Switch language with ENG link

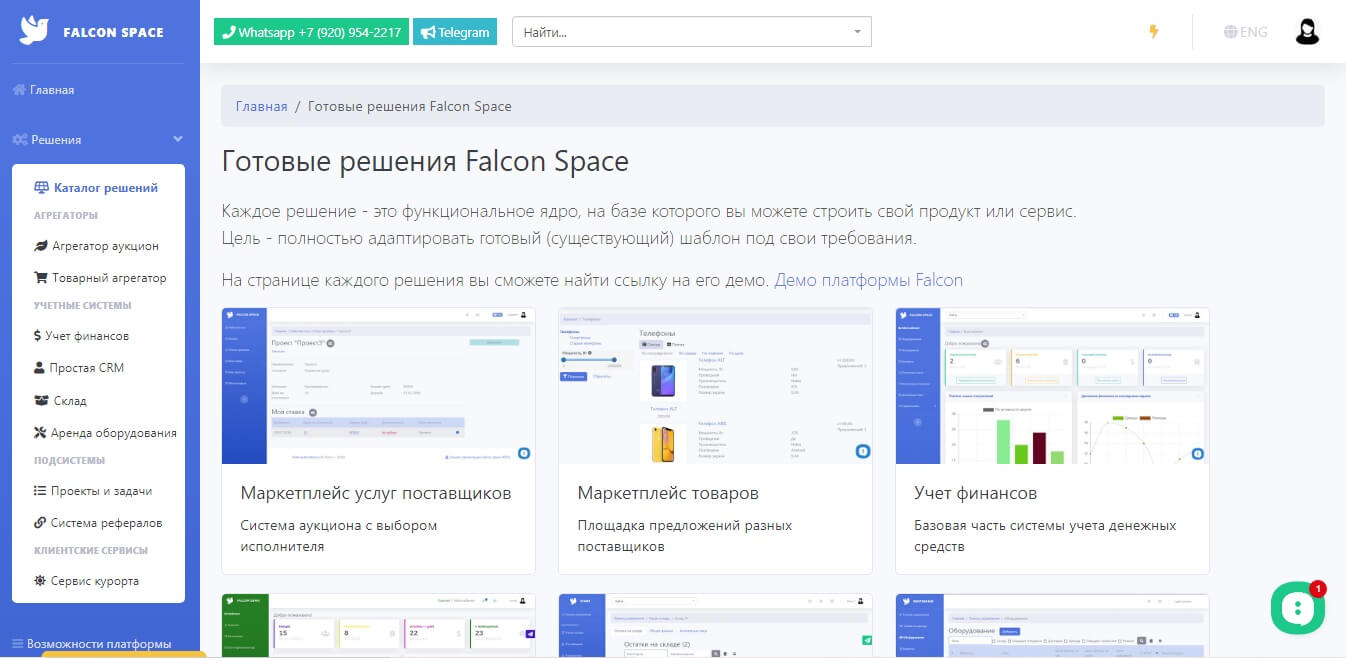pos(1254,32)
